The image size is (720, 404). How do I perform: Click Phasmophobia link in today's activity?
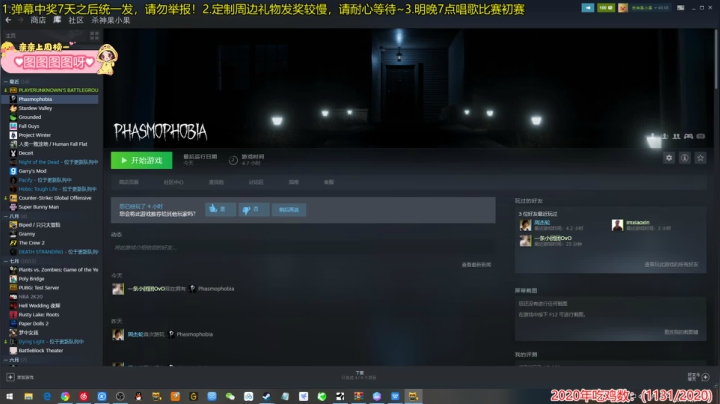click(216, 289)
